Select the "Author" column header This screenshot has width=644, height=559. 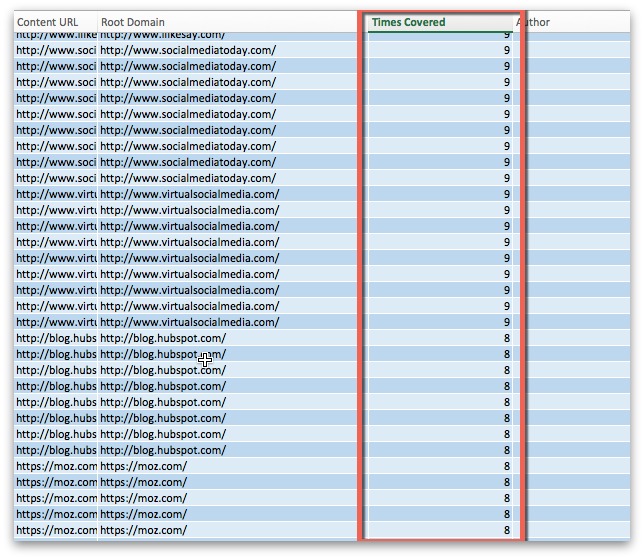[572, 22]
